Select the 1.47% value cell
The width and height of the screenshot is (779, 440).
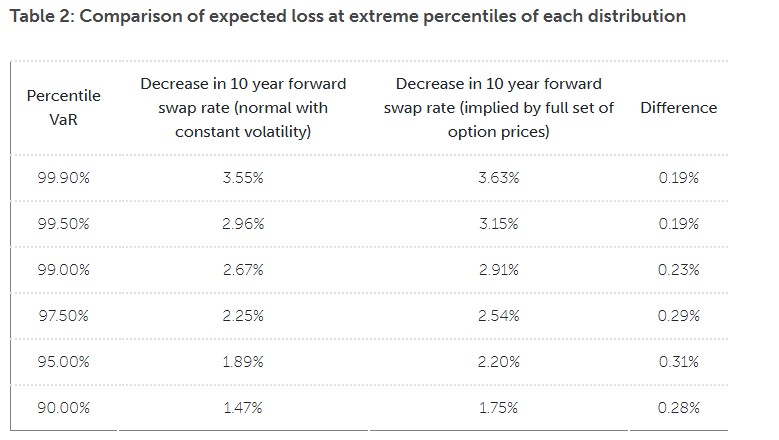click(x=243, y=408)
